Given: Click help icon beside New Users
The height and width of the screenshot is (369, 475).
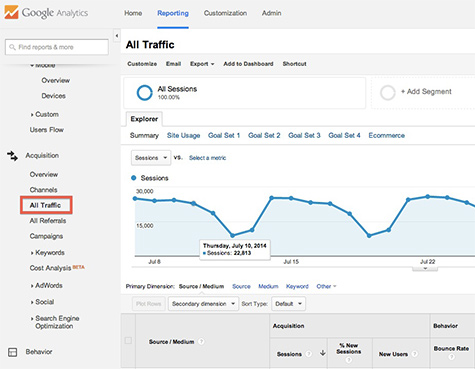Looking at the screenshot, I should tap(414, 354).
